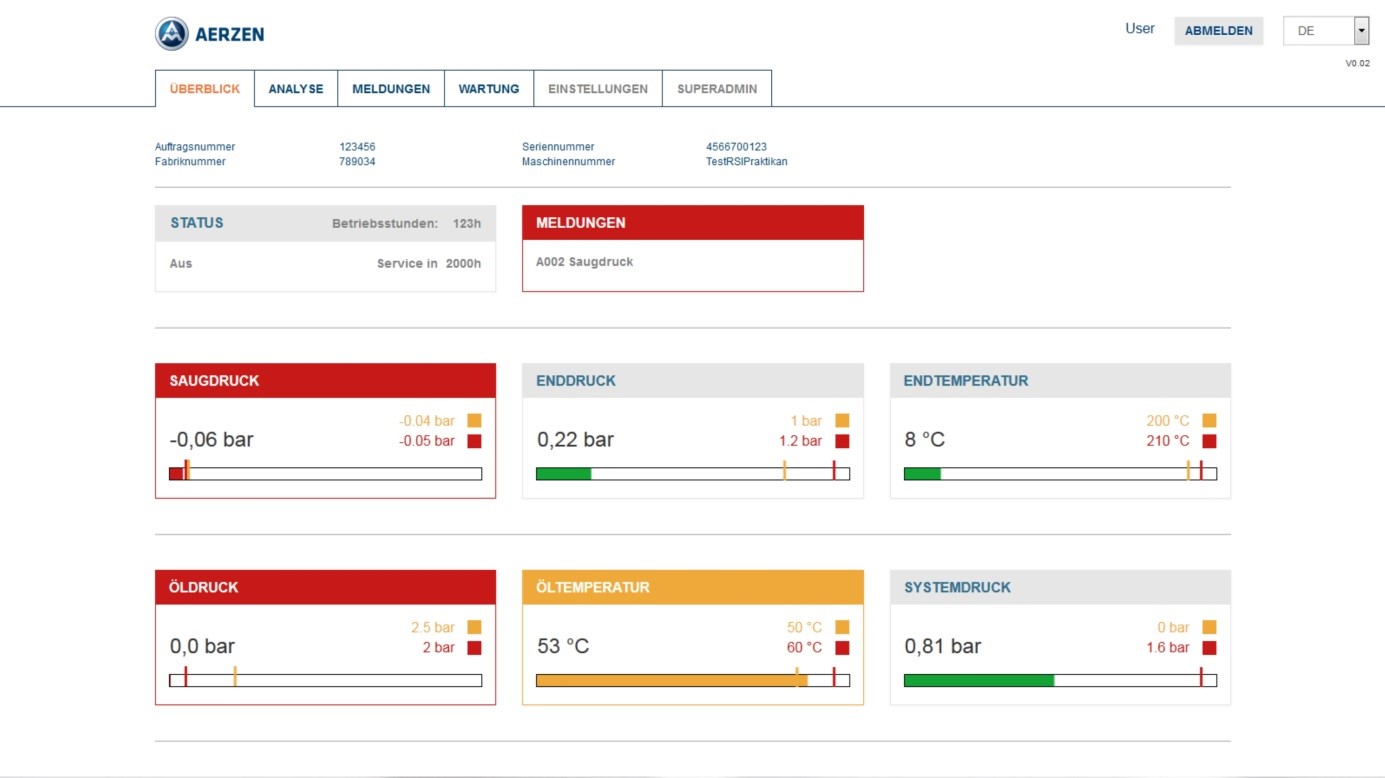
Task: Click the red alarm indicator next to -0.05 bar
Action: 475,440
